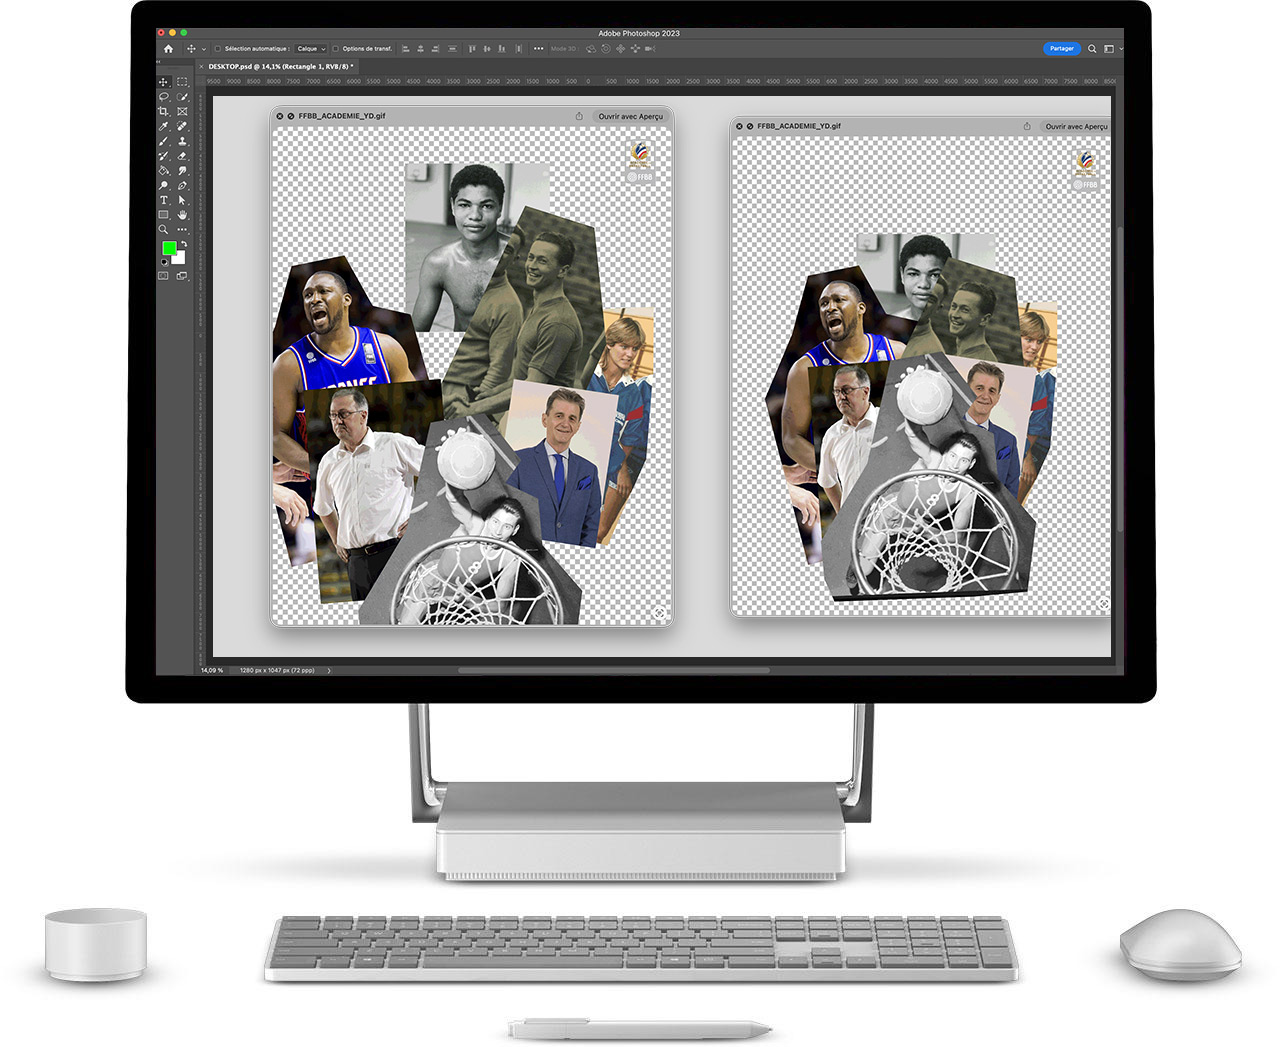The width and height of the screenshot is (1280, 1047).
Task: Enable the Sélection automatique checkbox
Action: coord(218,48)
